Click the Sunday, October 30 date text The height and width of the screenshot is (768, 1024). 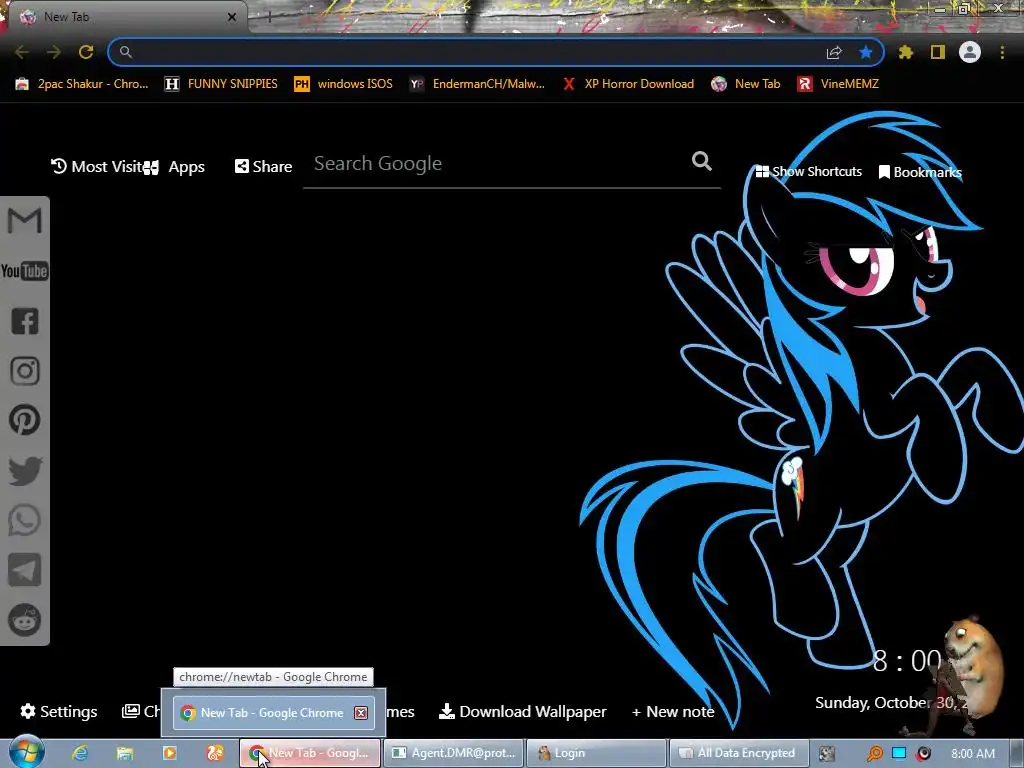coord(891,703)
